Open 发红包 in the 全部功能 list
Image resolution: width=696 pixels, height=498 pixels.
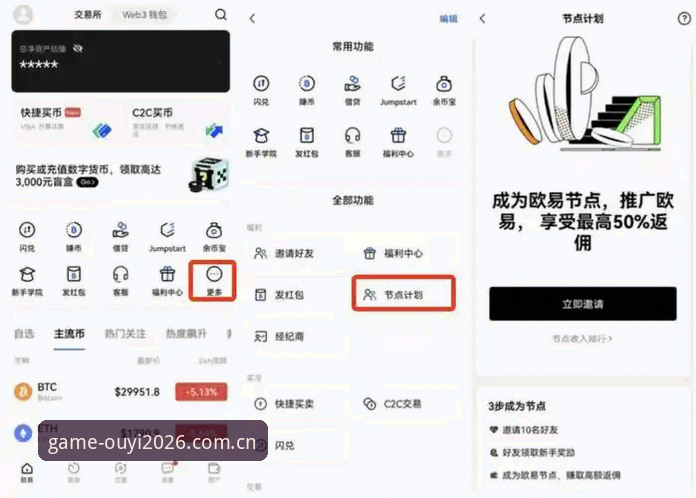tap(279, 295)
